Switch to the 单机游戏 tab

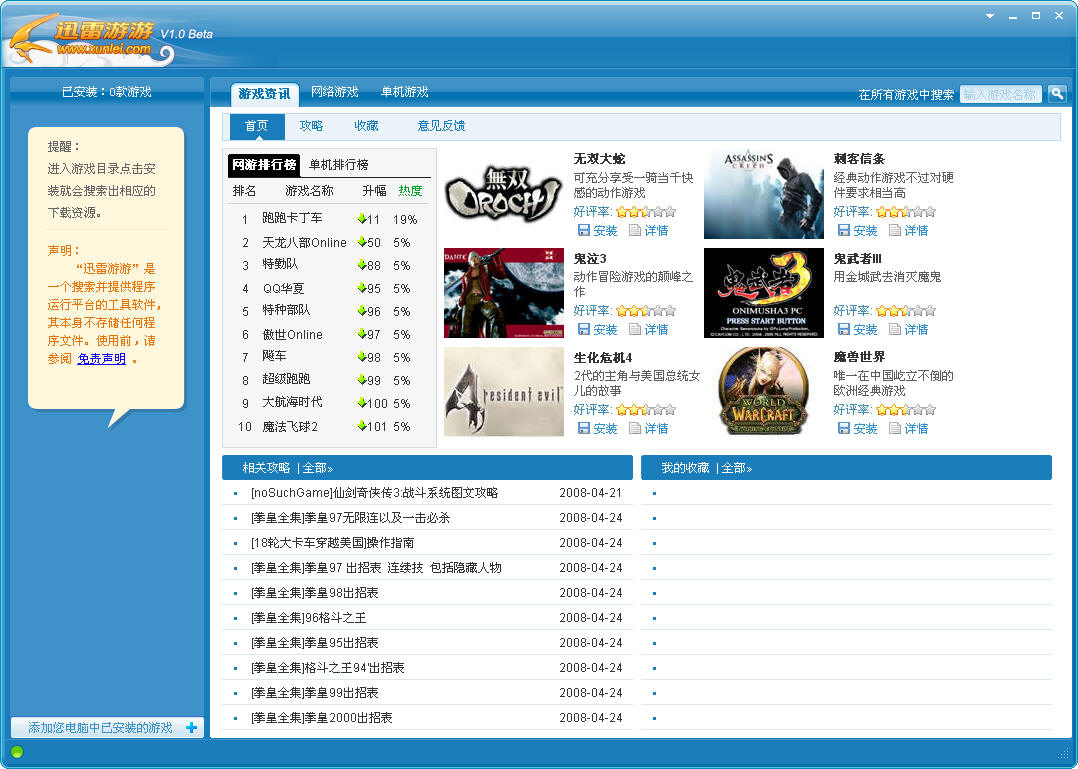[x=405, y=92]
